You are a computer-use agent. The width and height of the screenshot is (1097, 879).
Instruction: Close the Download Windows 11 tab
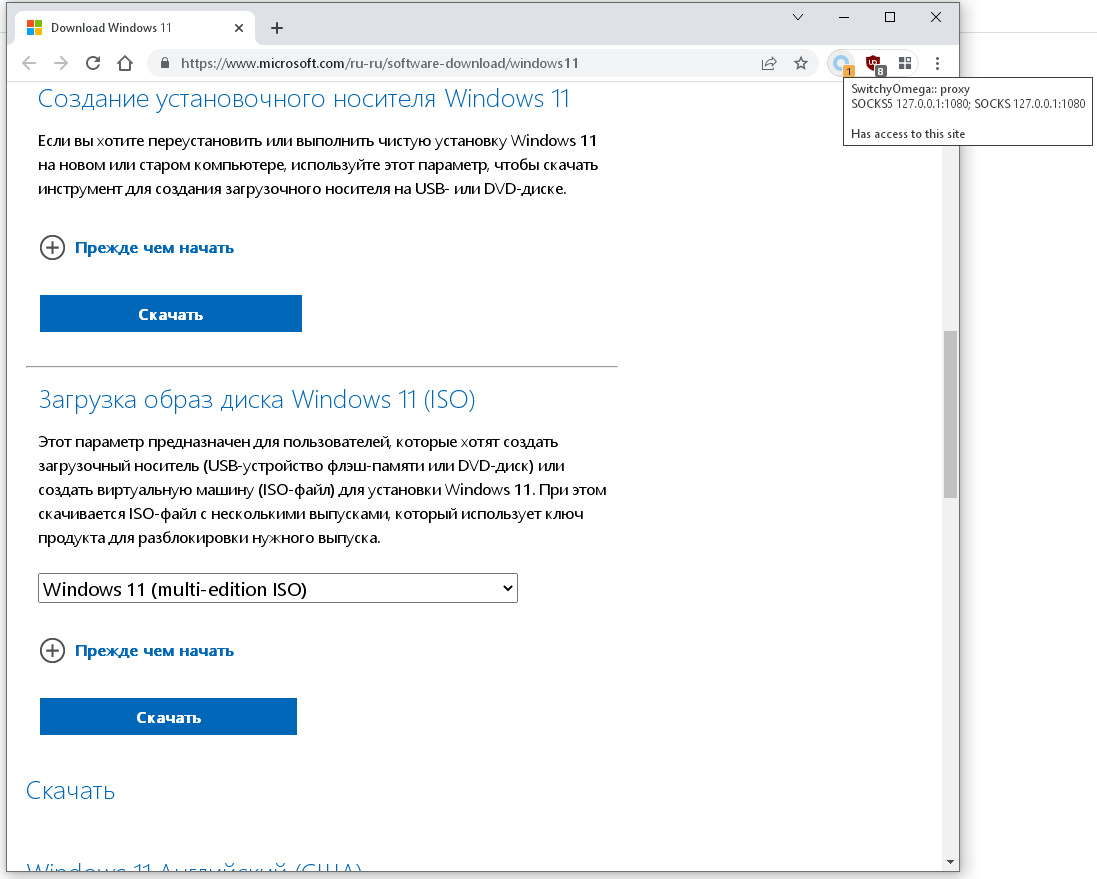(x=239, y=28)
